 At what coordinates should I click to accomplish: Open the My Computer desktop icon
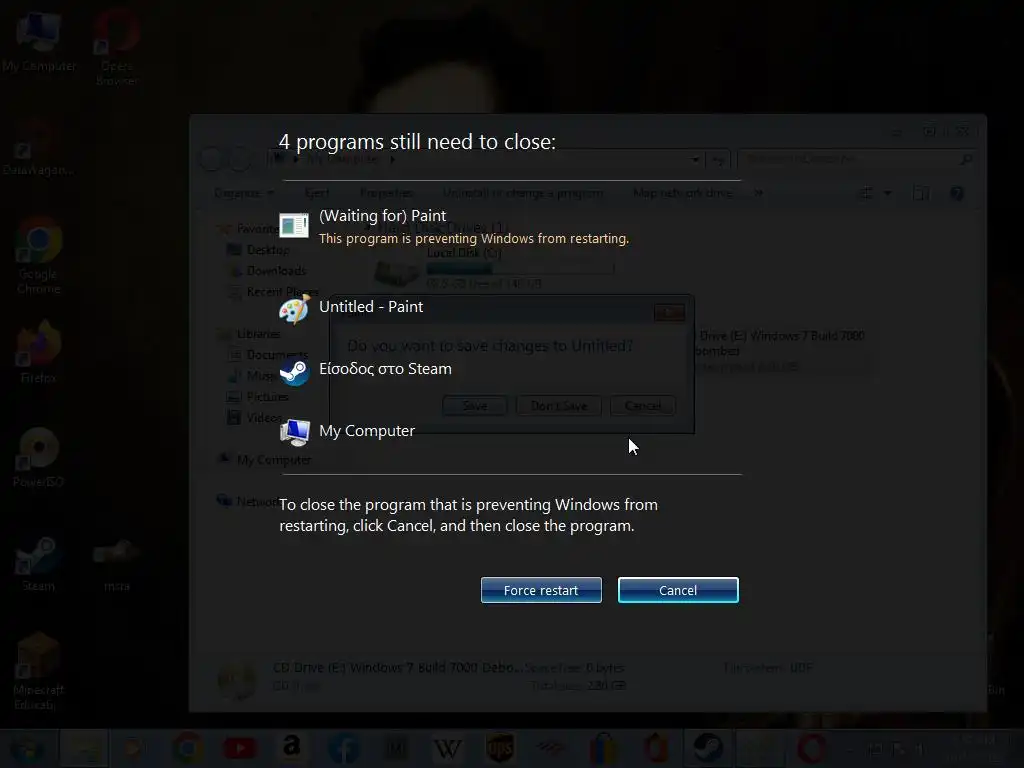point(39,42)
